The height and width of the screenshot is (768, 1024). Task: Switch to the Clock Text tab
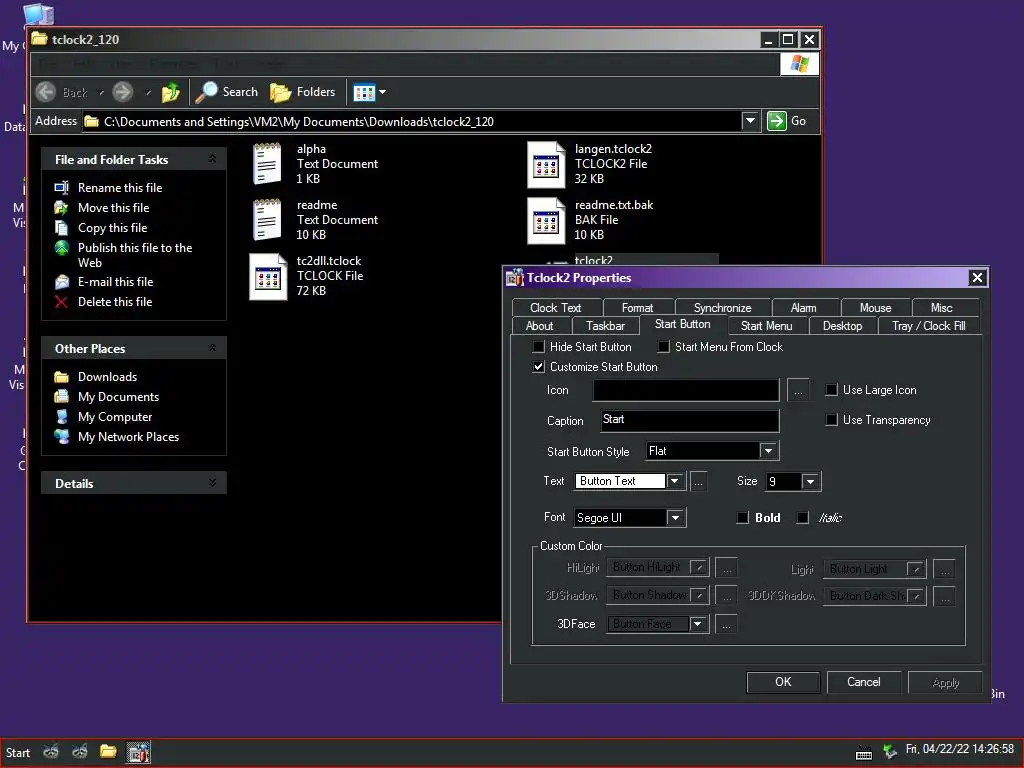pos(555,308)
